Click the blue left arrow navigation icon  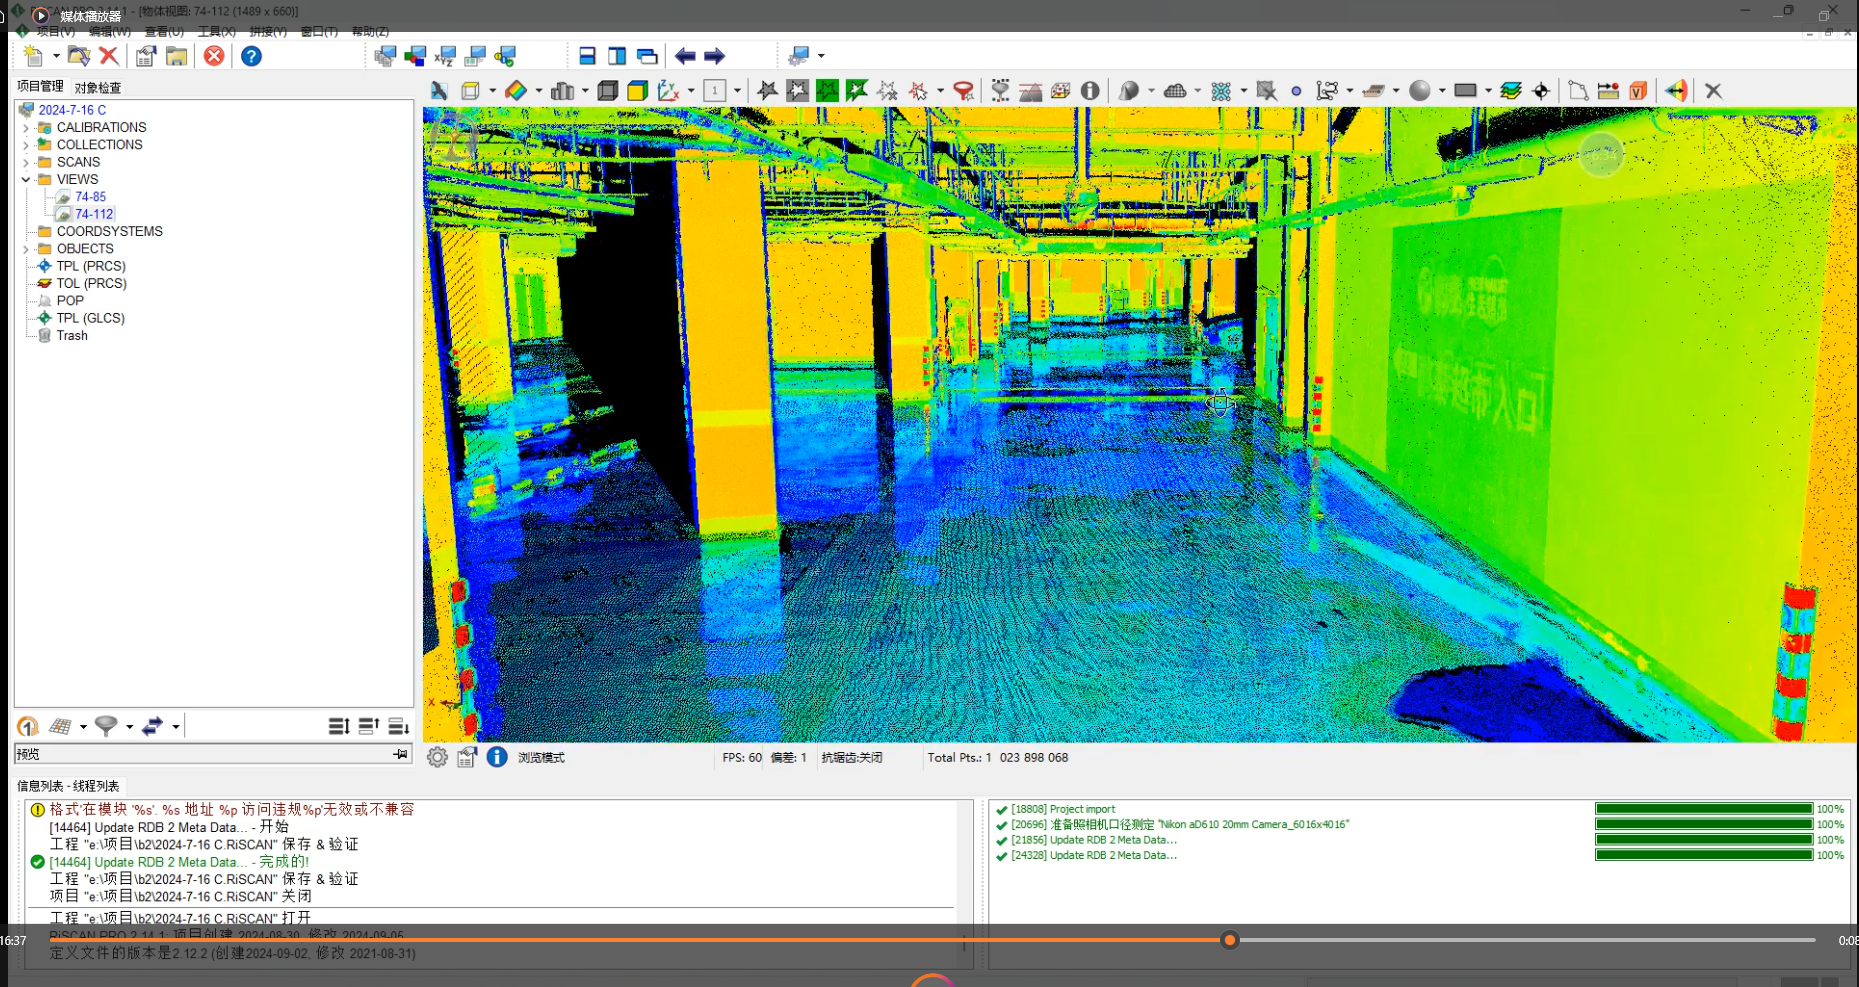pos(685,56)
